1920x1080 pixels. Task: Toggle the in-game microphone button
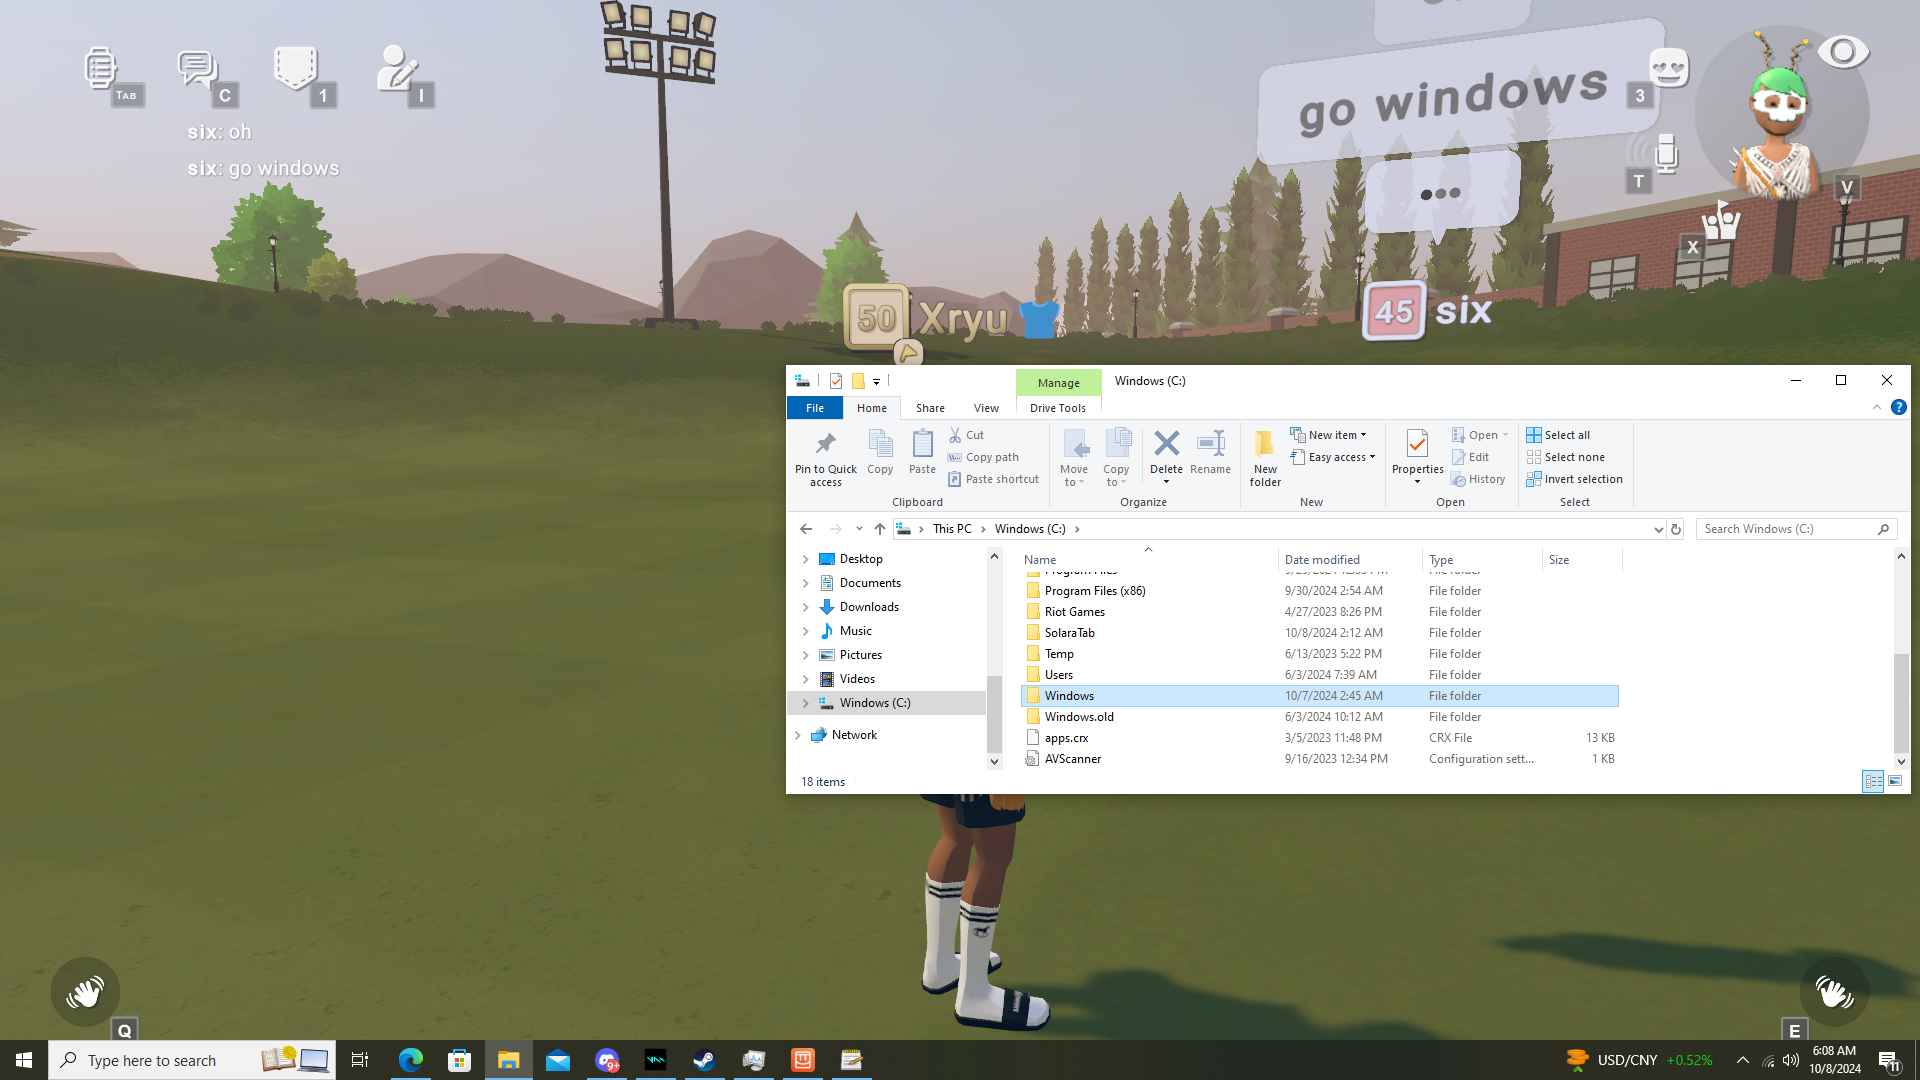pos(1665,155)
